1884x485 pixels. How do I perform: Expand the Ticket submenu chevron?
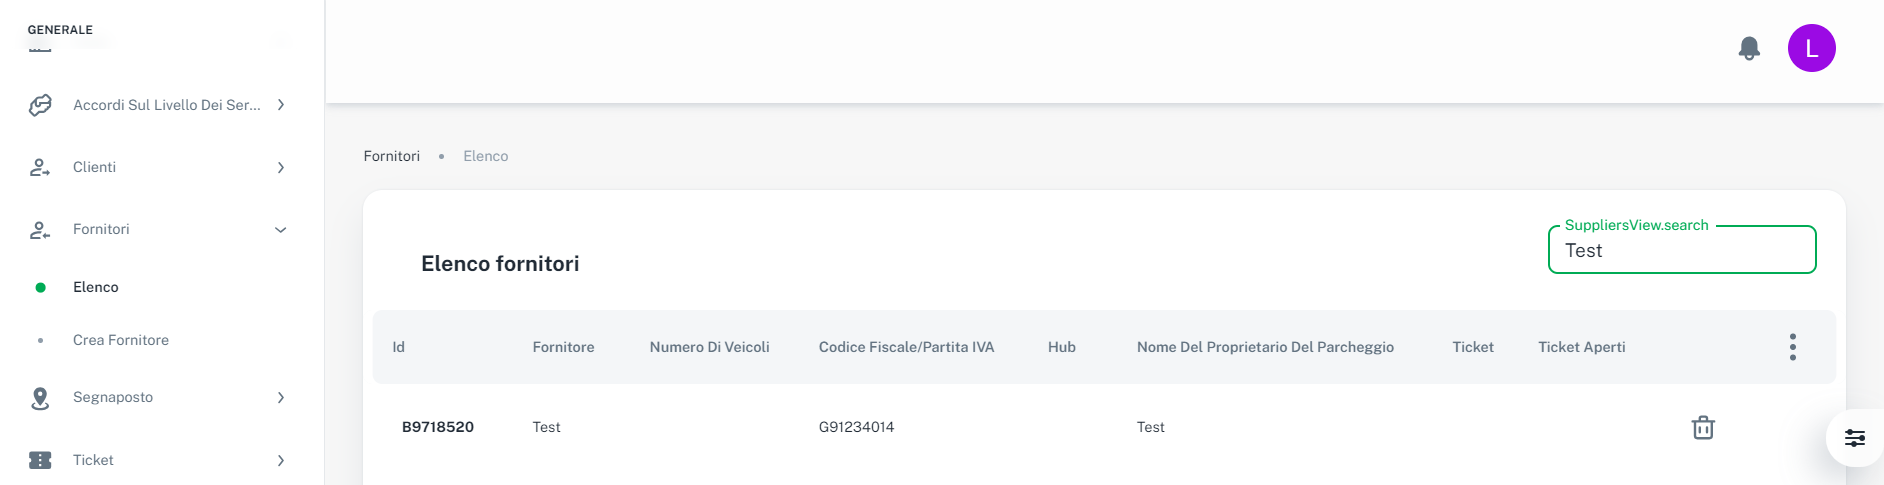[281, 460]
